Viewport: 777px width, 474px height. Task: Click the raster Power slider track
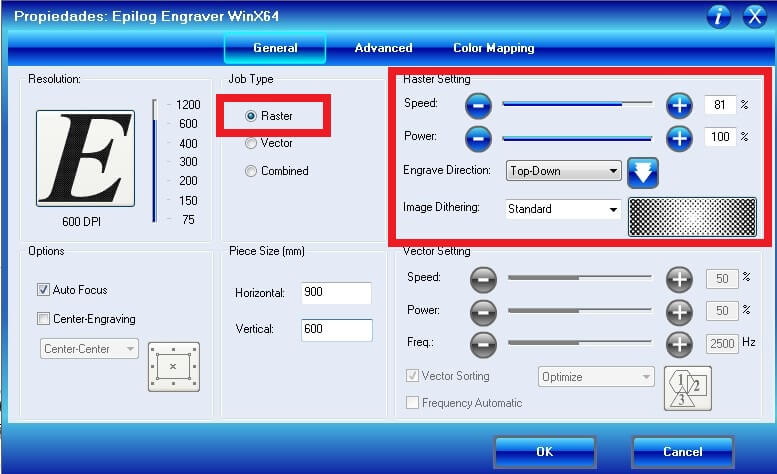pos(577,138)
